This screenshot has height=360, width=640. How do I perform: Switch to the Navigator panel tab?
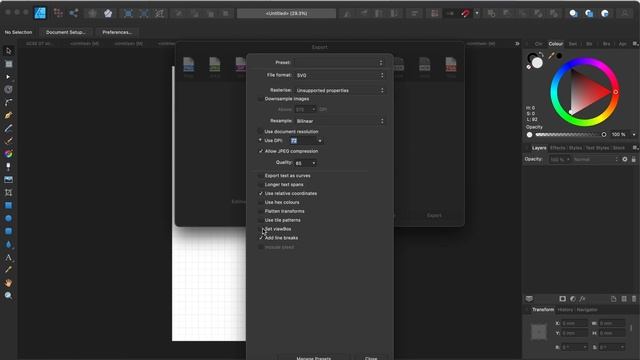[x=587, y=310]
